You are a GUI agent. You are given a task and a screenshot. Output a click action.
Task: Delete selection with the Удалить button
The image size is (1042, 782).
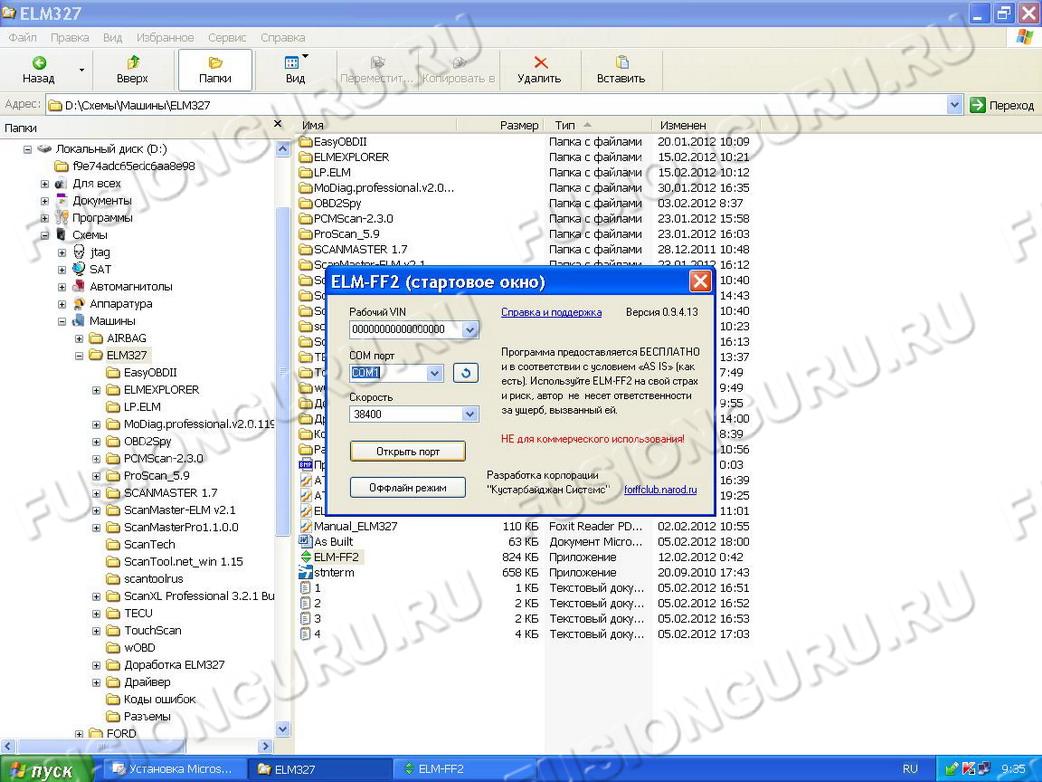click(x=539, y=70)
